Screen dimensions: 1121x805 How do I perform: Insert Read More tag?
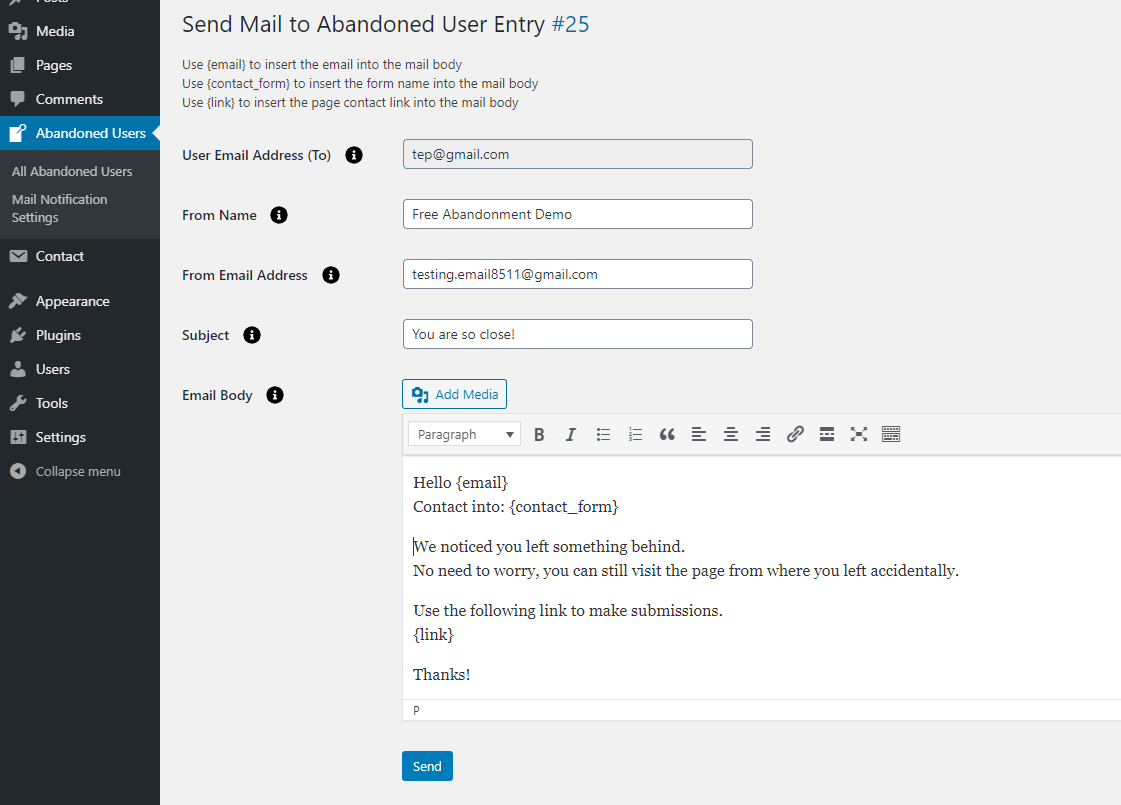[x=827, y=434]
